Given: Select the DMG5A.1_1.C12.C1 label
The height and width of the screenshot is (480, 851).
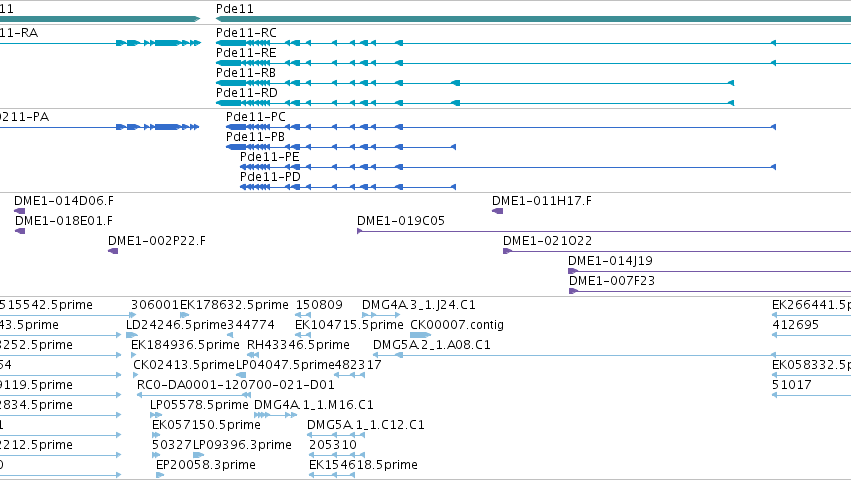Looking at the screenshot, I should [366, 426].
